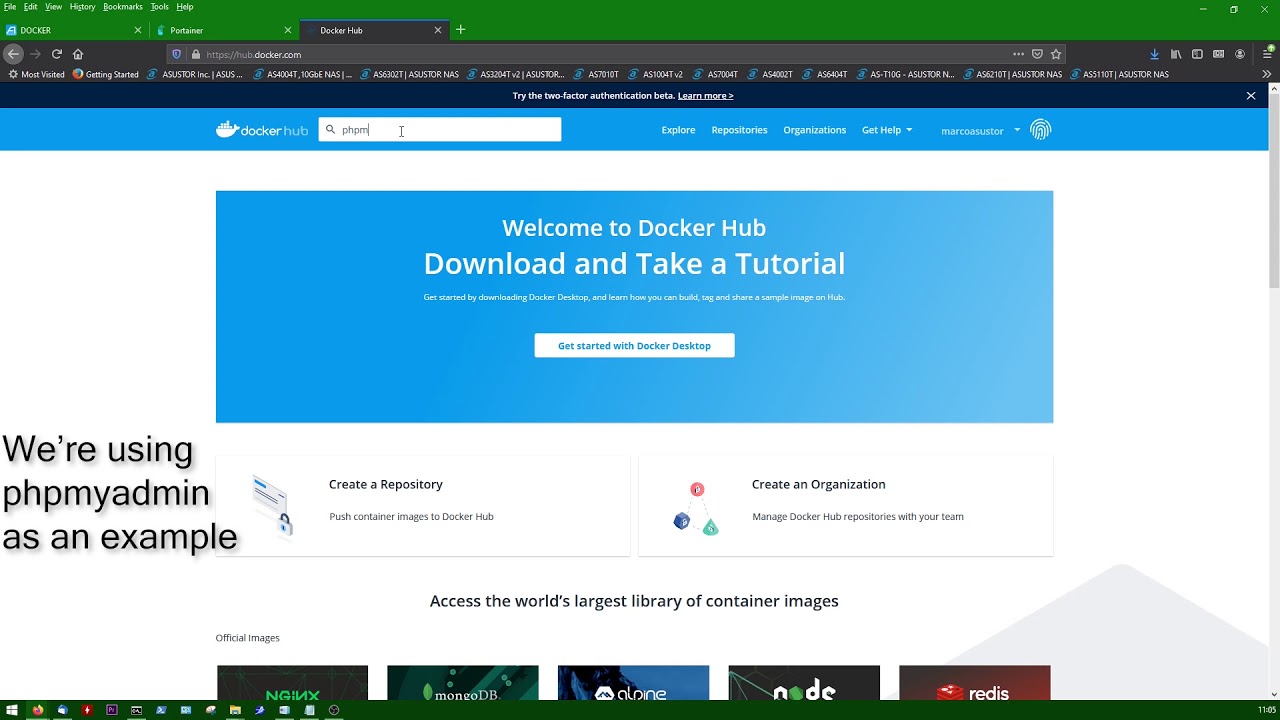Open the Firefox hamburger menu
The image size is (1280, 720).
tap(1267, 54)
